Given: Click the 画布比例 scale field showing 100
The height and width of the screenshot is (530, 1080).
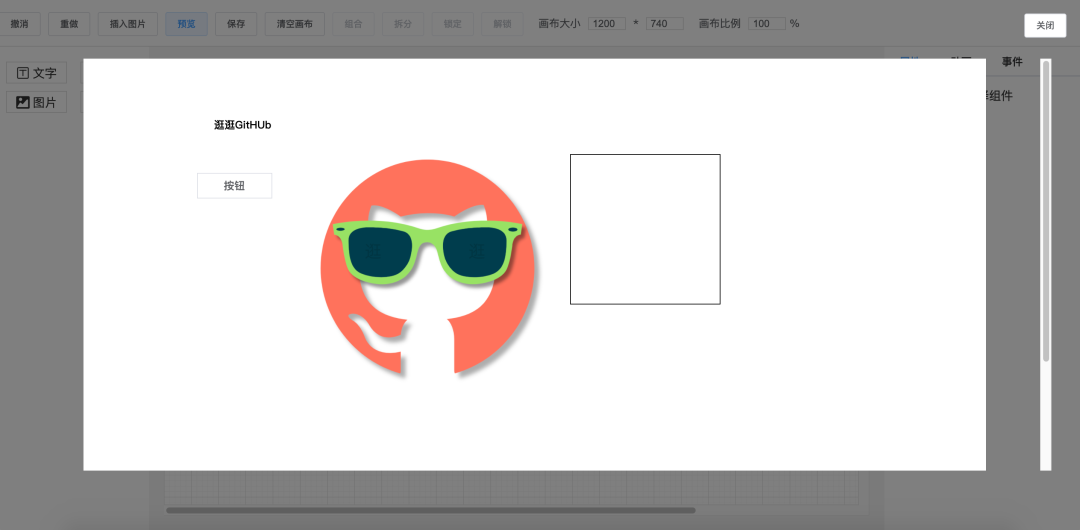Looking at the screenshot, I should point(767,23).
